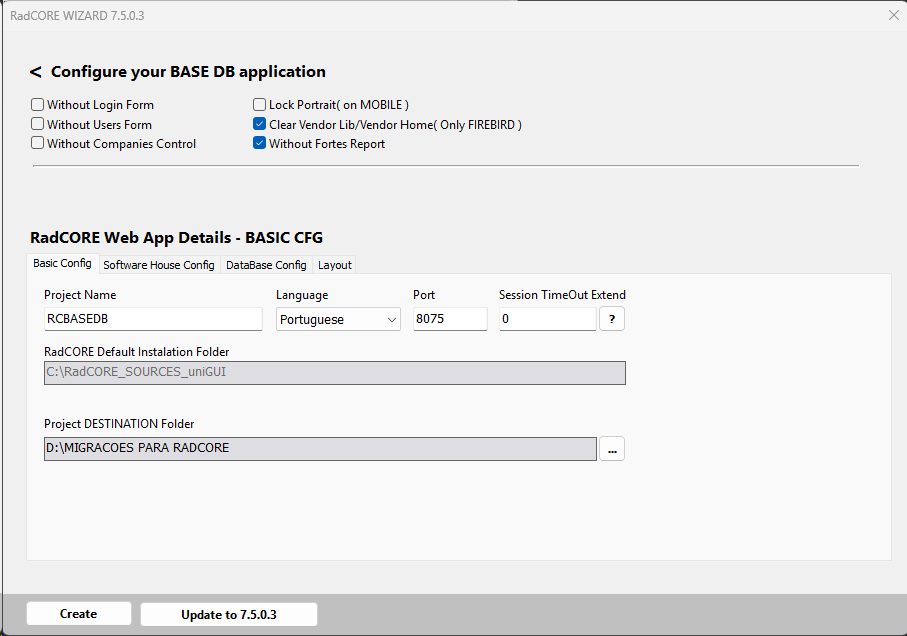Disable the Without Fortes Report checkbox

tap(260, 144)
